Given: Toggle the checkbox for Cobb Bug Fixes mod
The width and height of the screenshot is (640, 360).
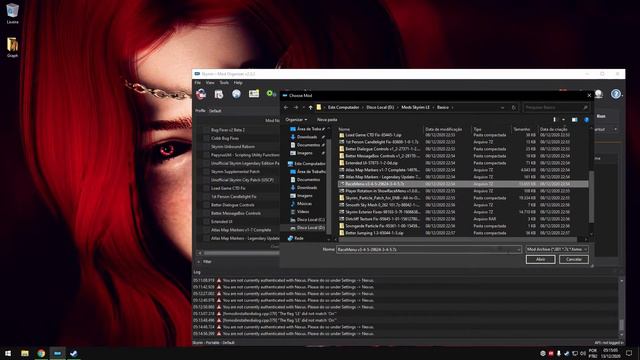Looking at the screenshot, I should pyautogui.click(x=206, y=138).
